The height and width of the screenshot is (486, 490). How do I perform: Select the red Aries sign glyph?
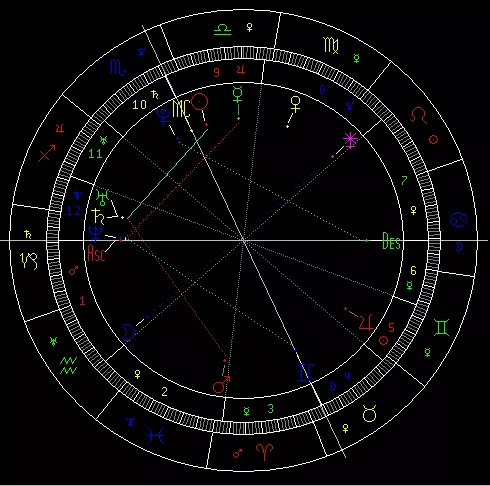264,452
